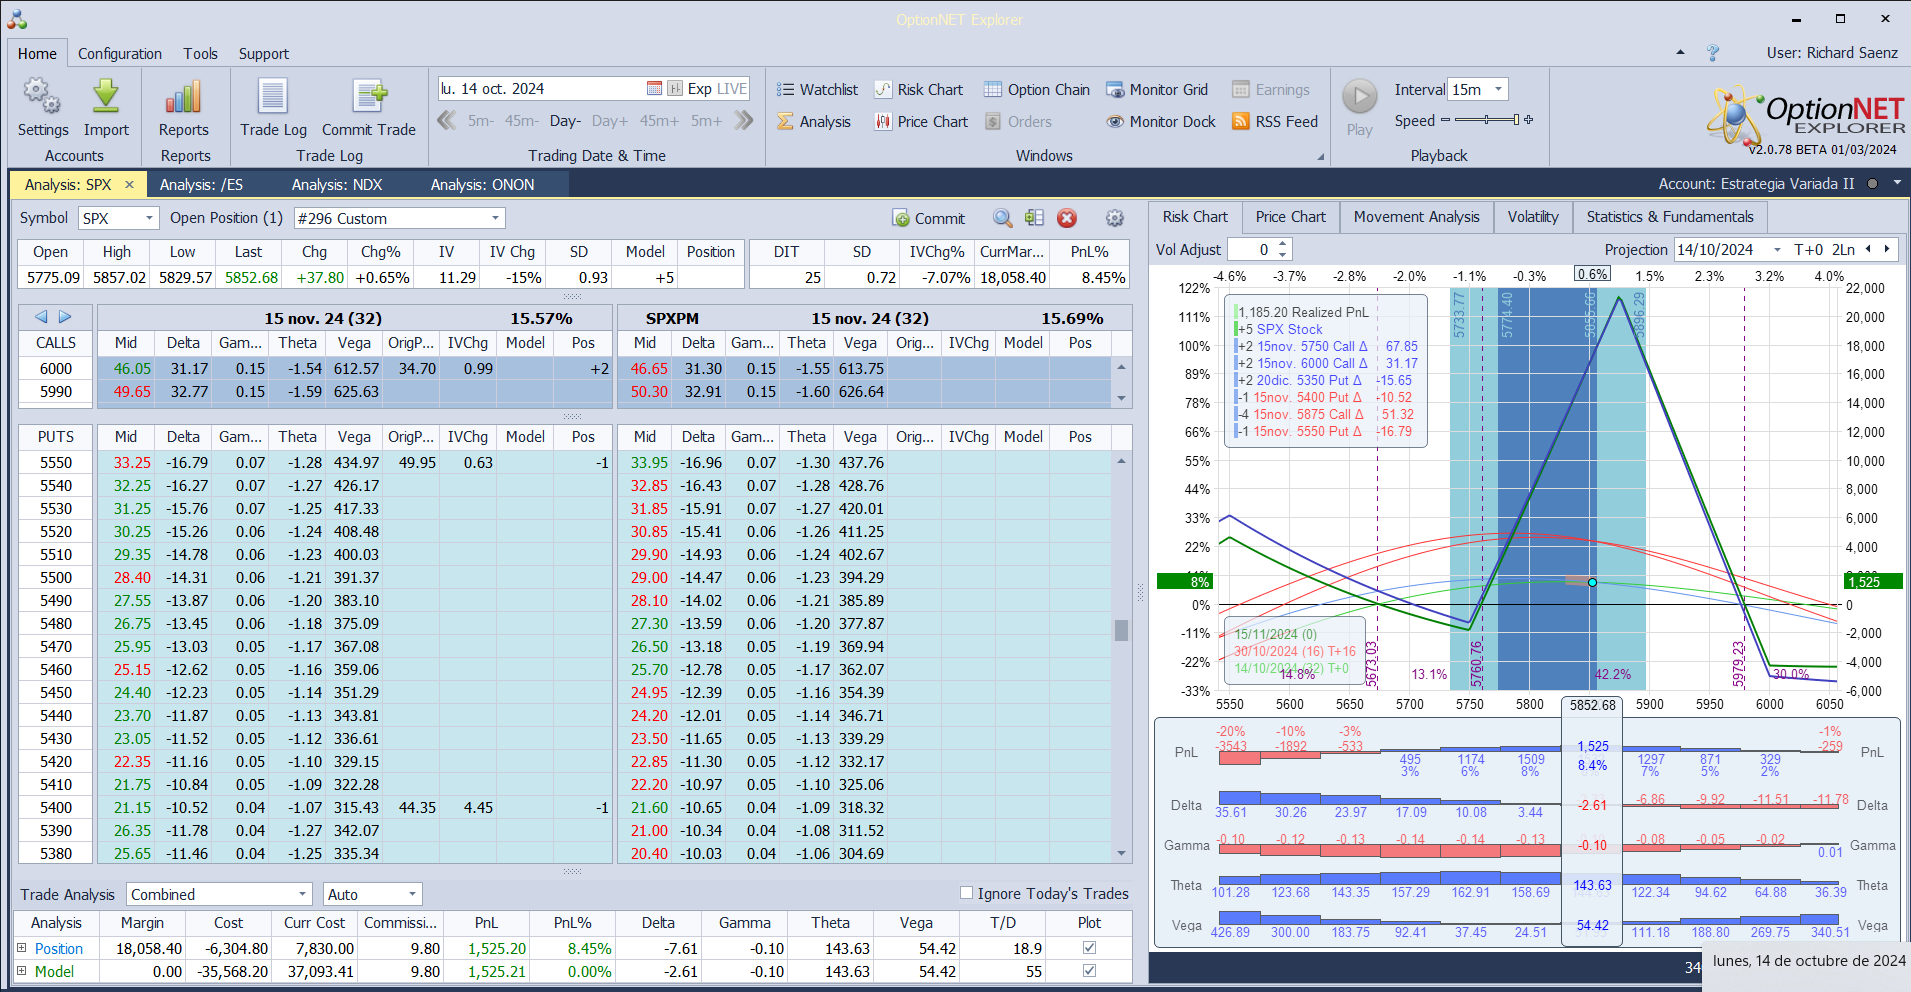Expand the Position row in Trade Analysis
This screenshot has height=992, width=1911.
pos(22,948)
